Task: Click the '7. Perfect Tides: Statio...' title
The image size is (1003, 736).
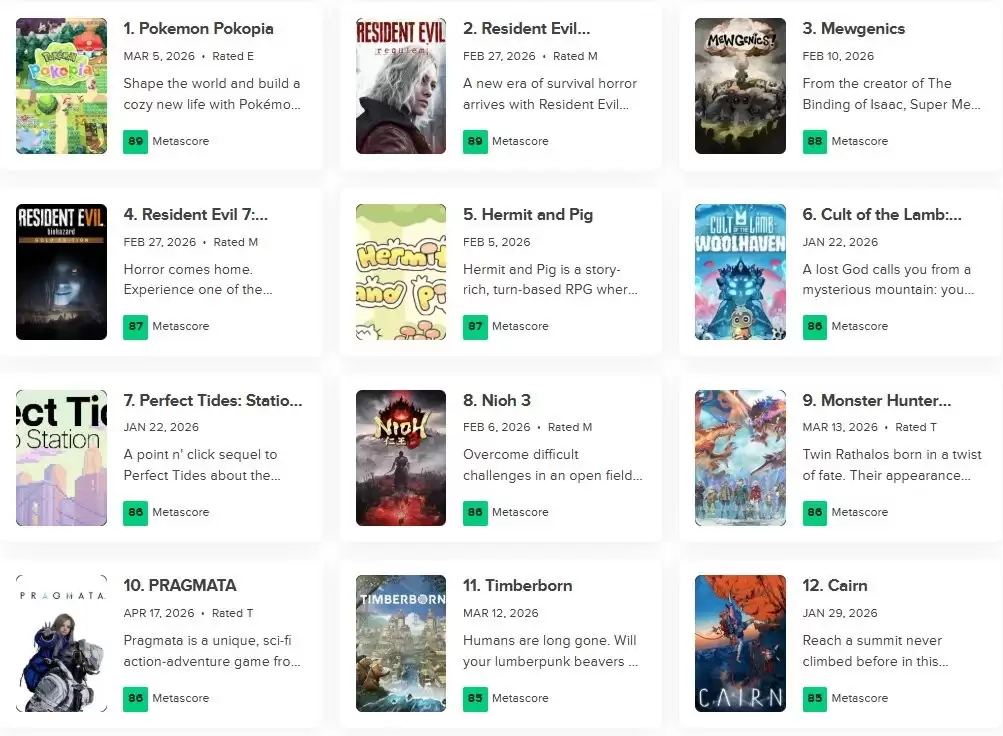Action: point(212,400)
